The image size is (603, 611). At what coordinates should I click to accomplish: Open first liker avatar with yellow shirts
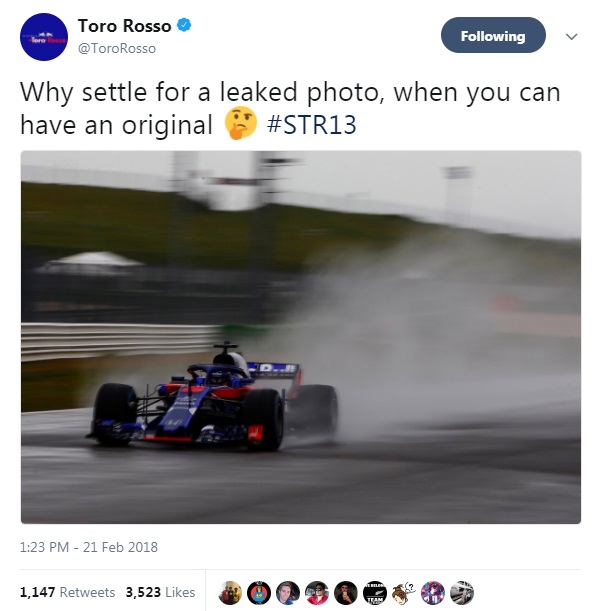[230, 593]
